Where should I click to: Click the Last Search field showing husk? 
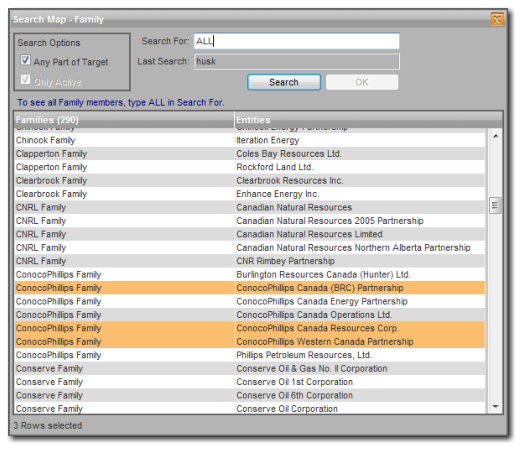297,61
